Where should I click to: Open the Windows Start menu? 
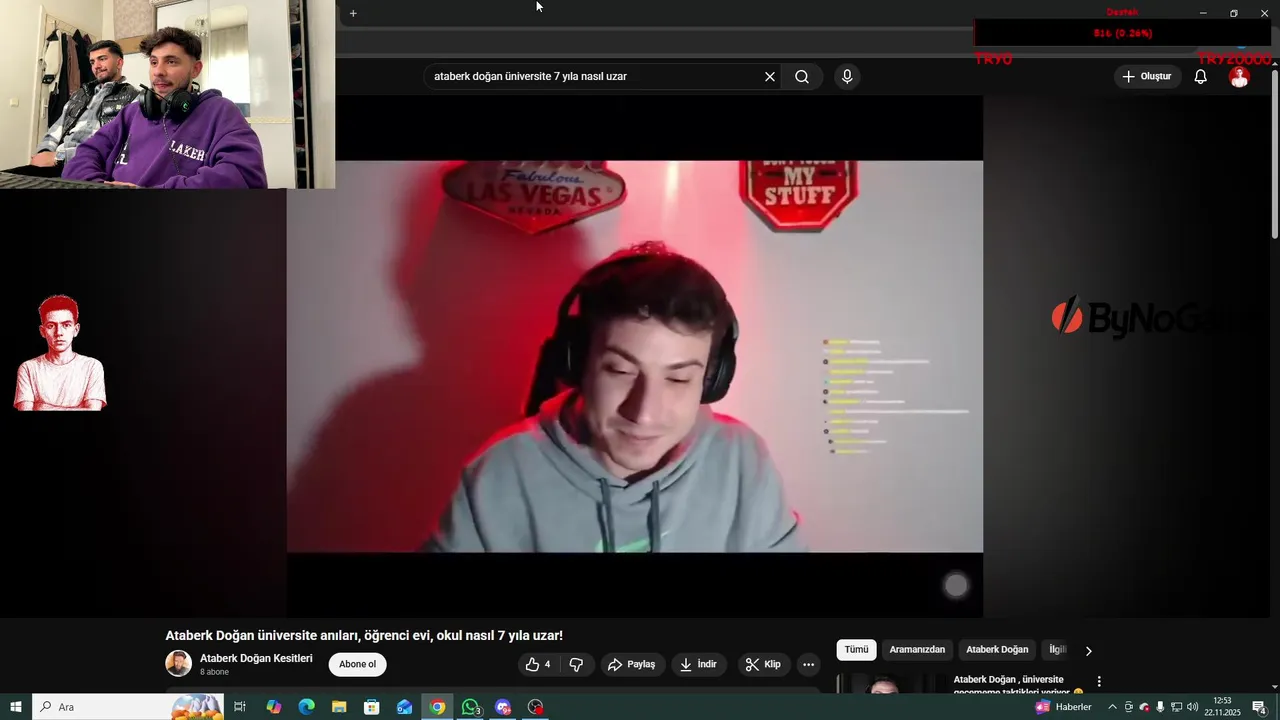point(16,707)
